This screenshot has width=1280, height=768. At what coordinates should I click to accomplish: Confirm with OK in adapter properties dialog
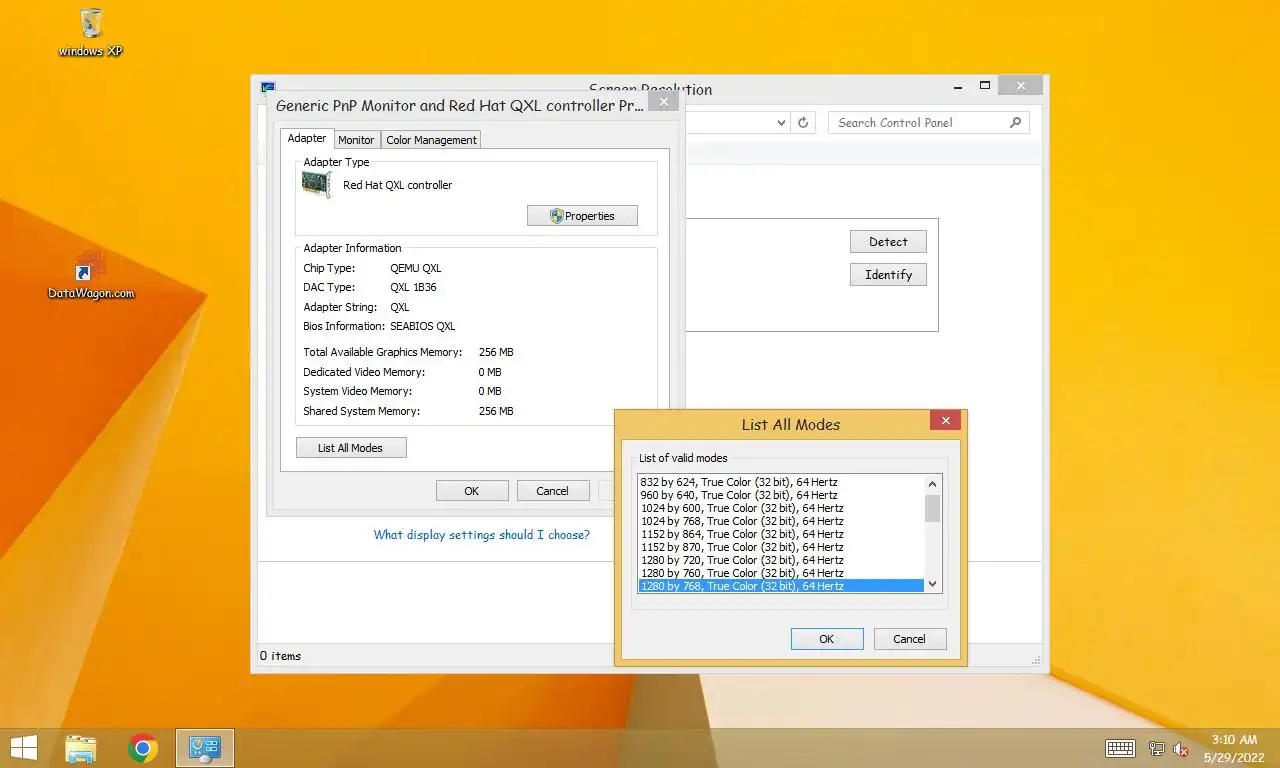472,491
